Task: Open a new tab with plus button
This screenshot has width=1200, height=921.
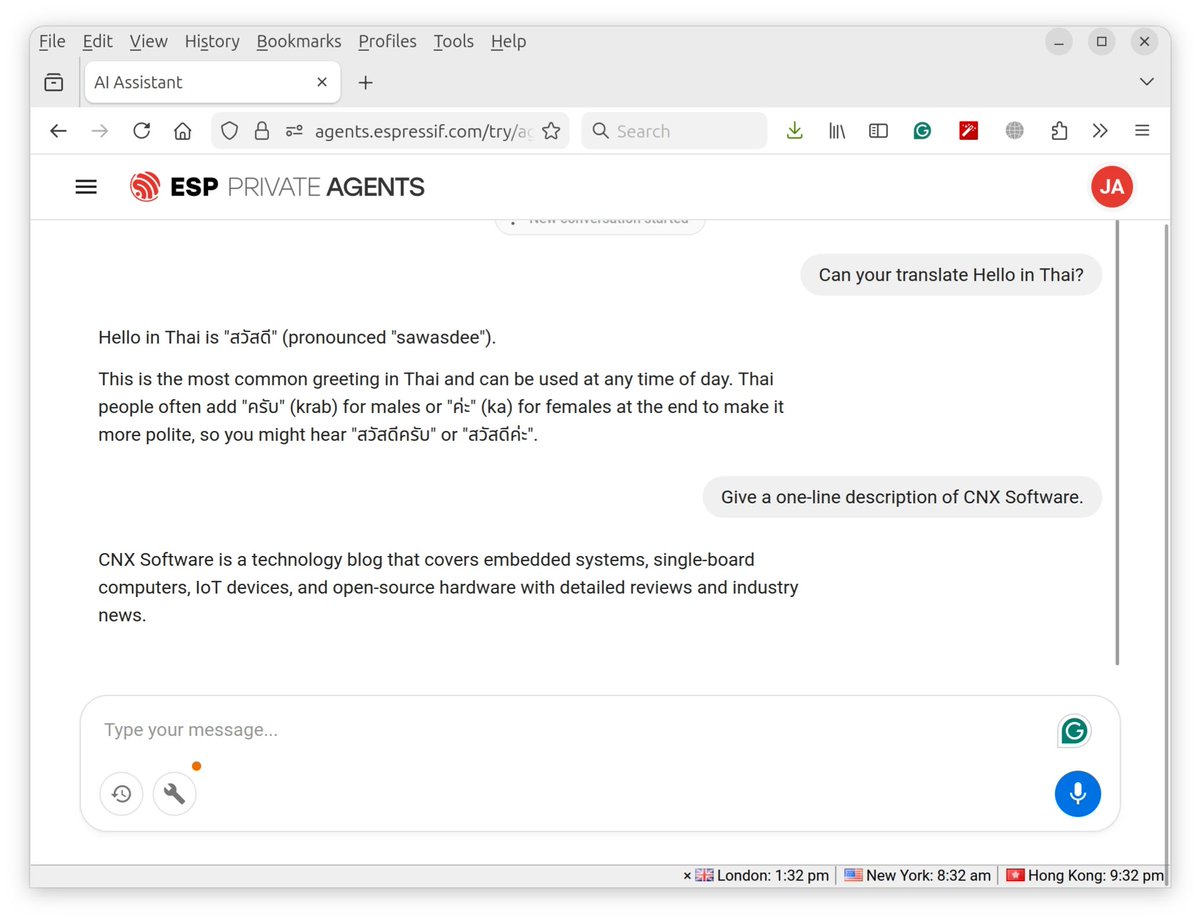Action: tap(365, 82)
